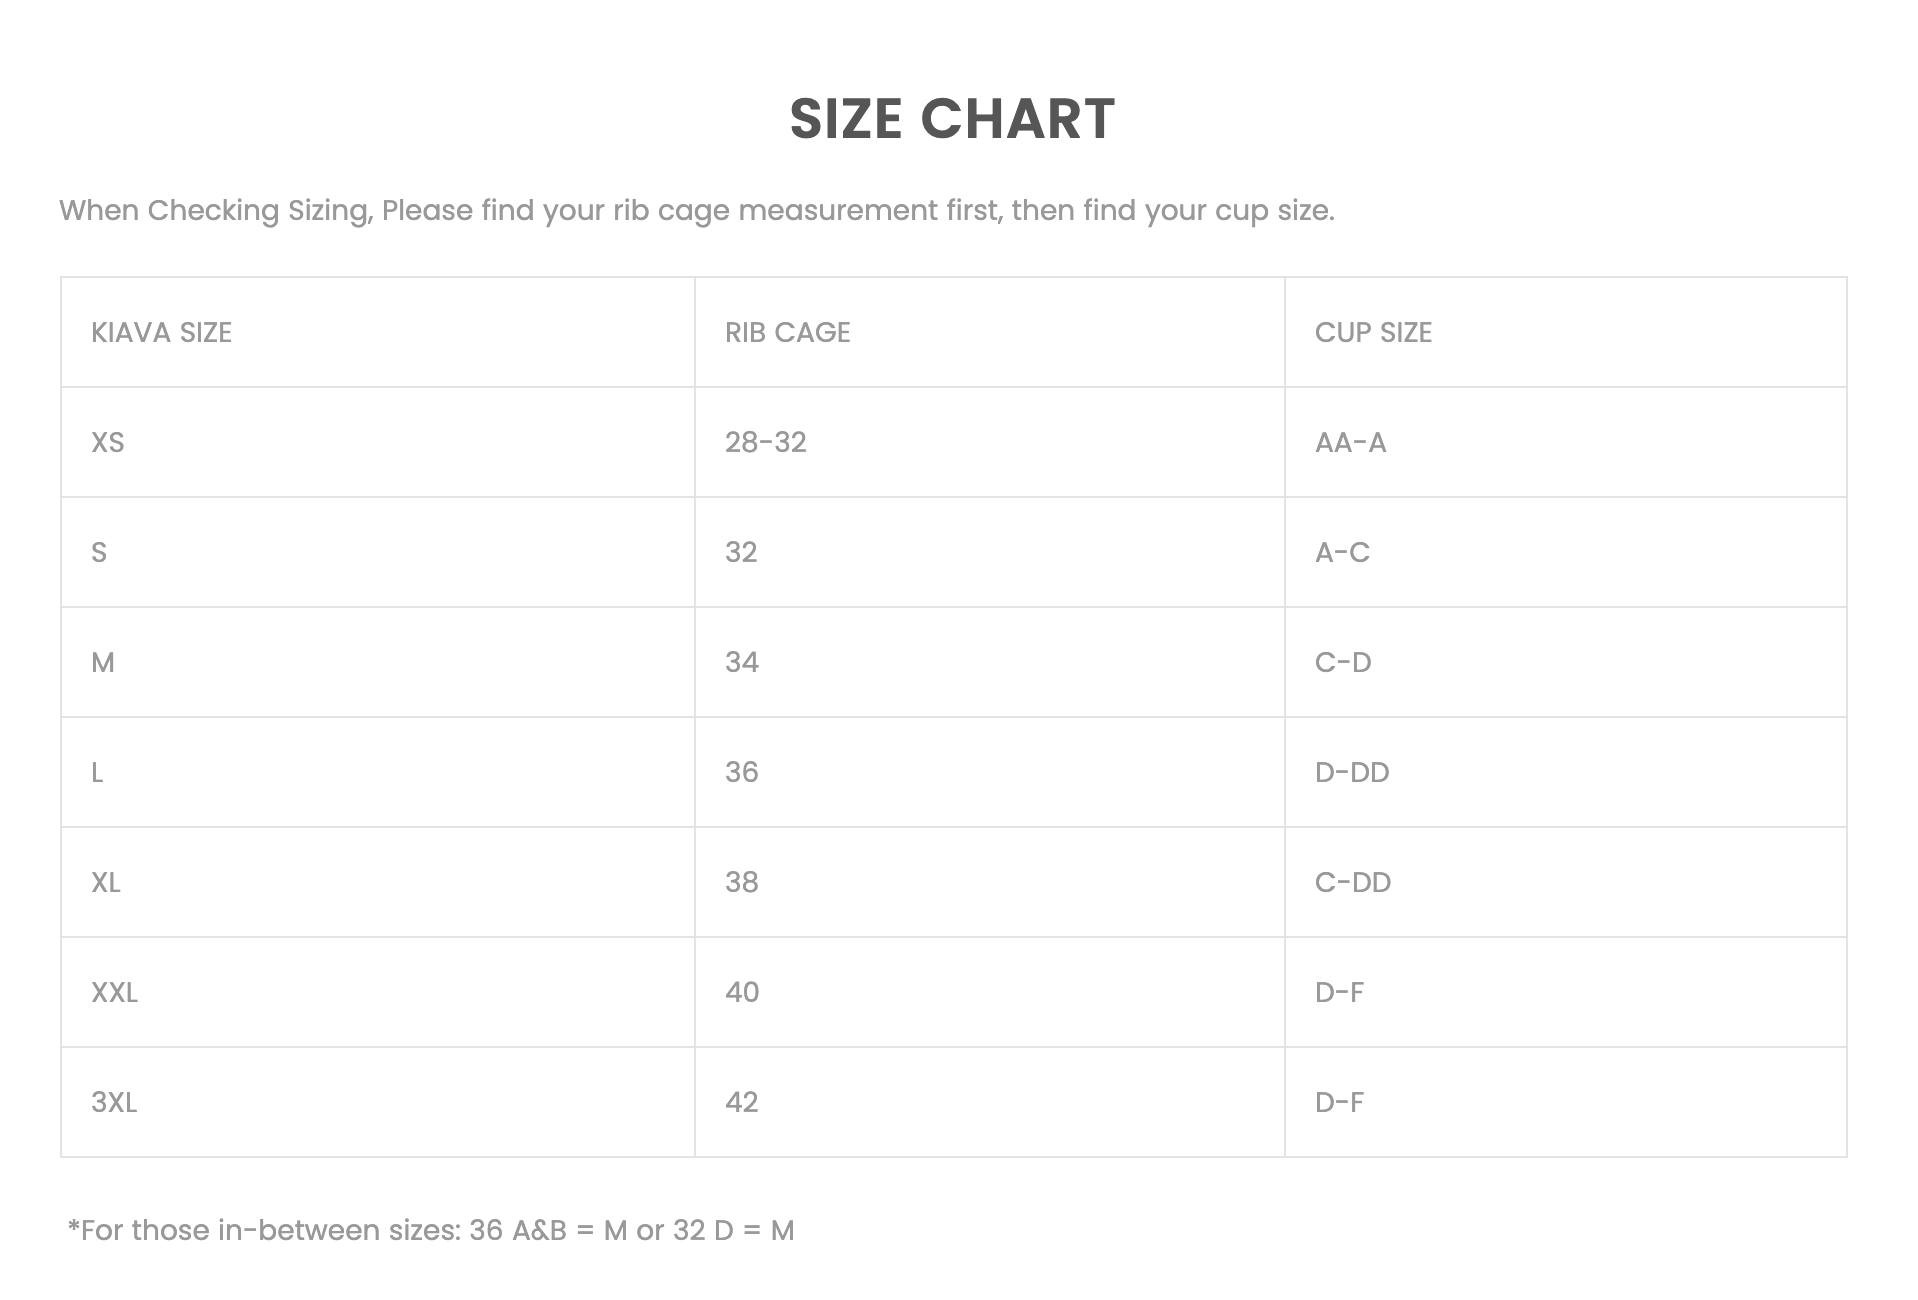Click the C-DD cup size cell
Screen dimensions: 1918x1300
point(1352,882)
